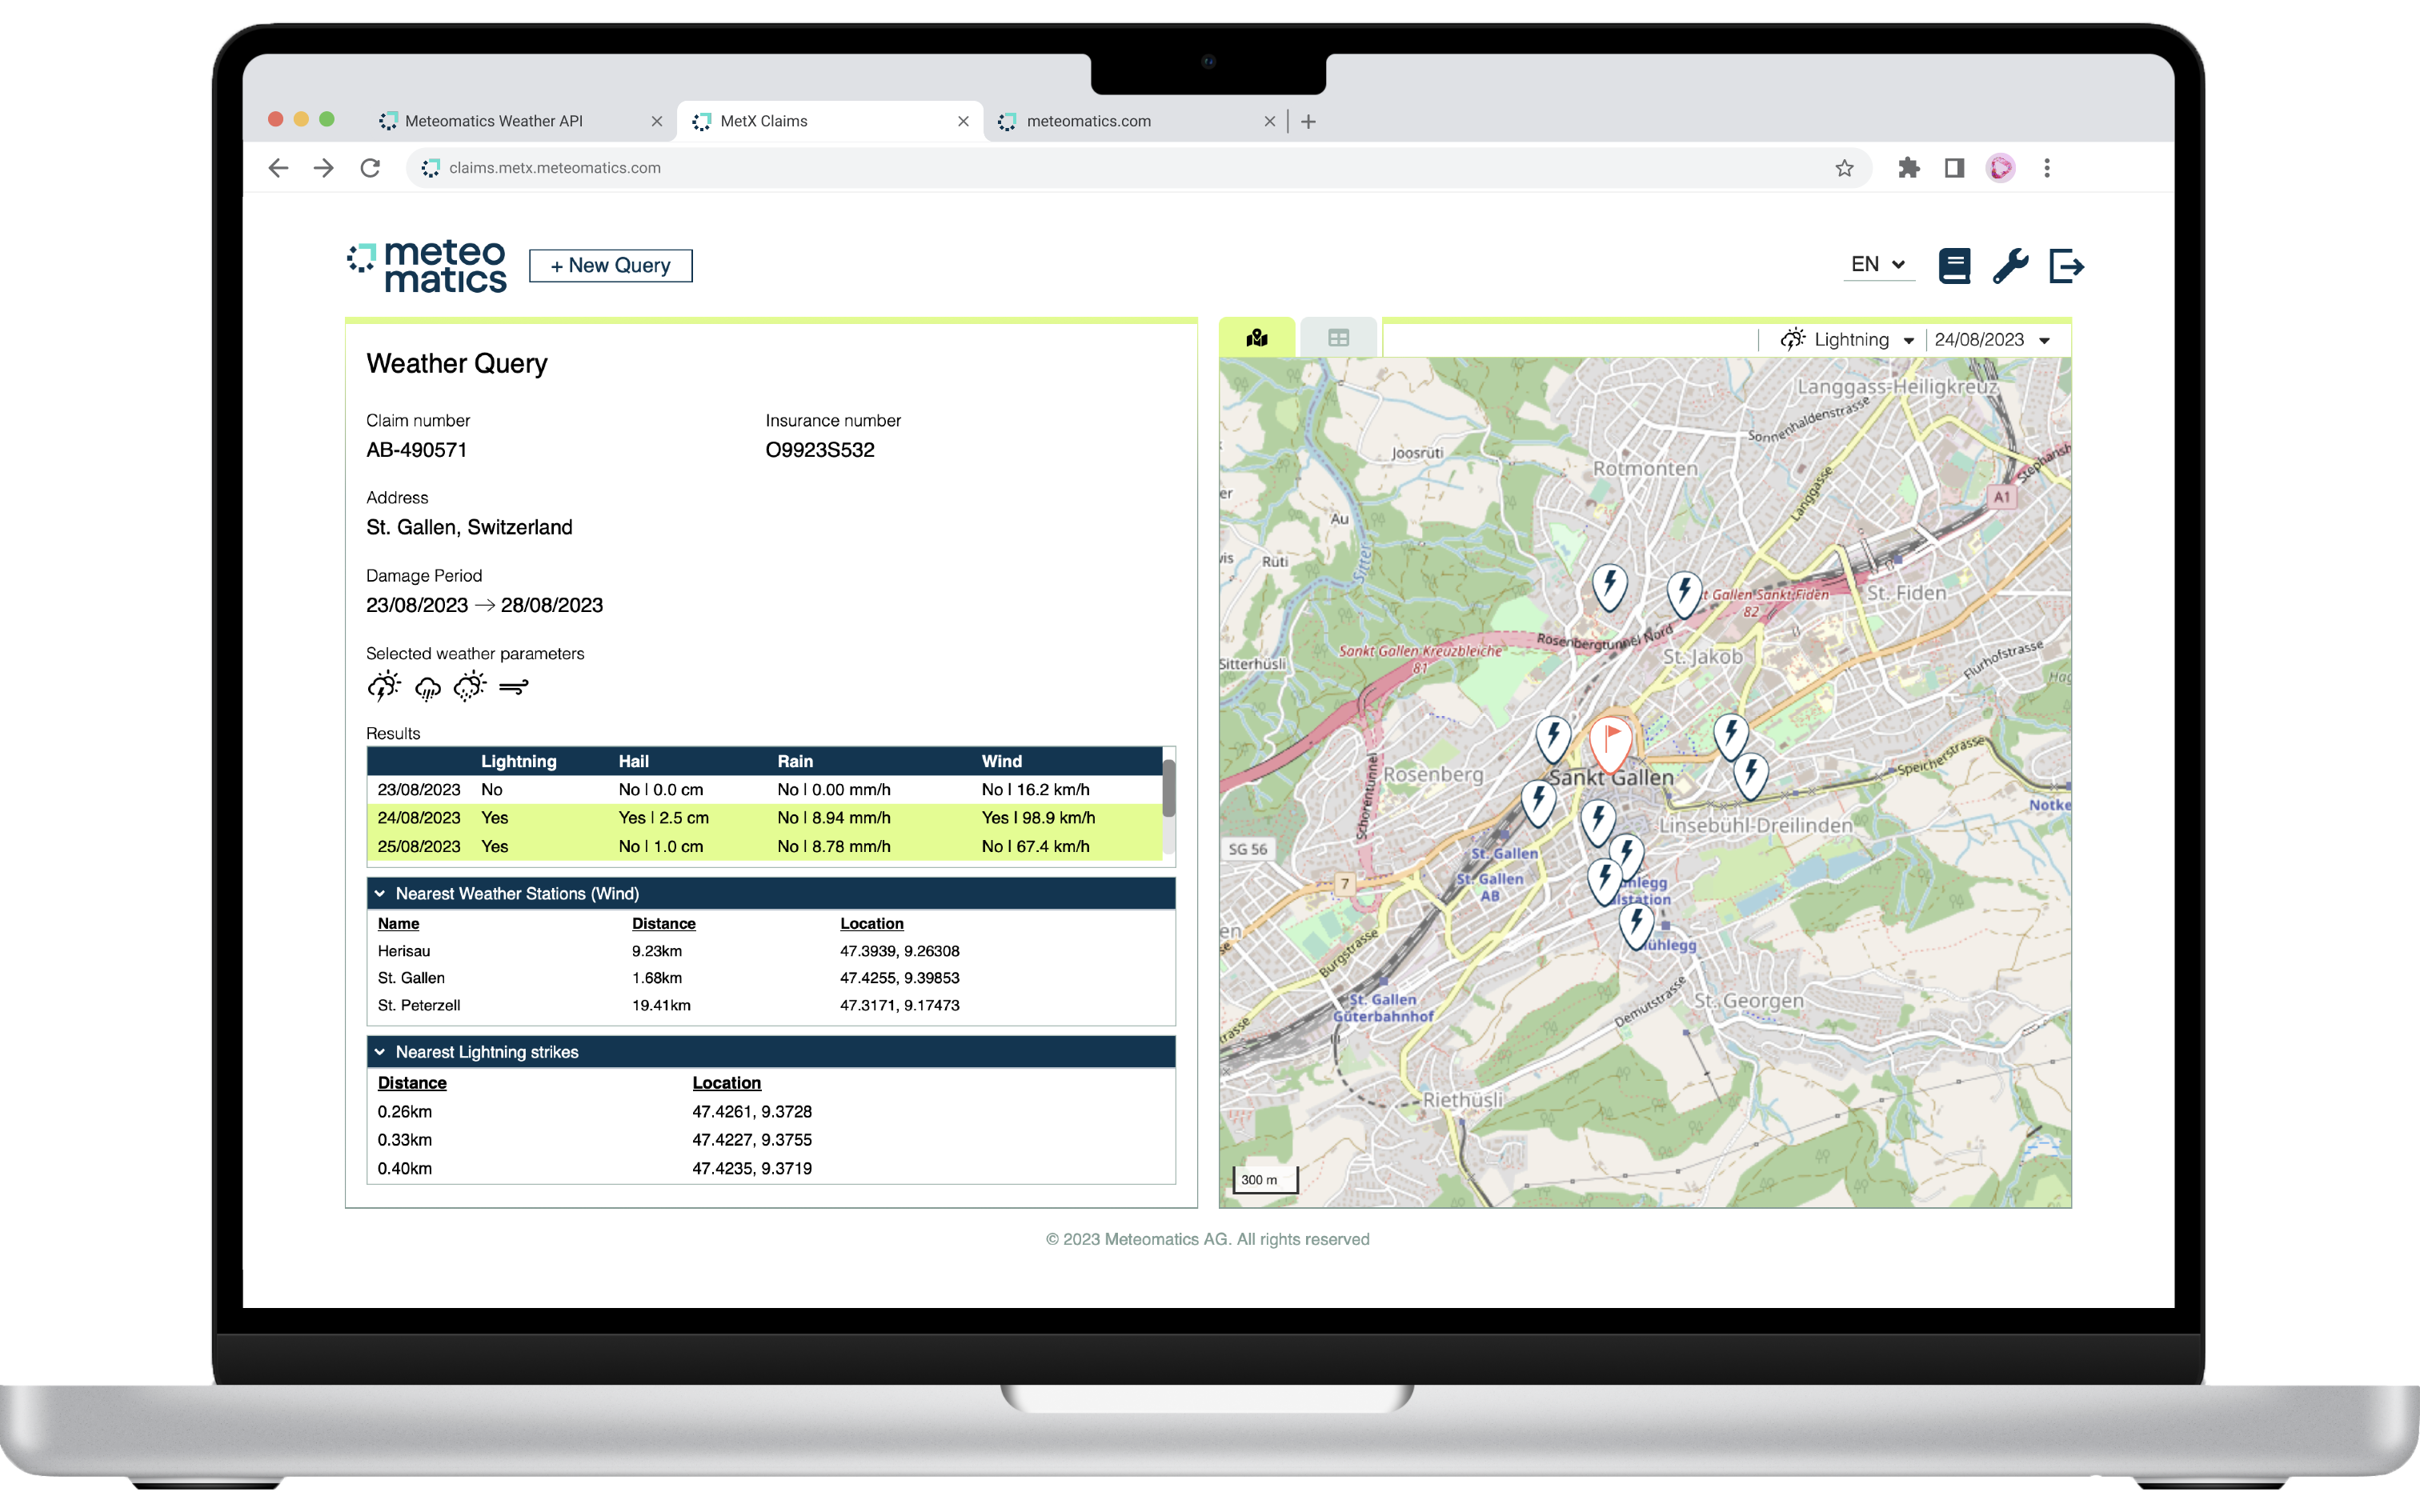Switch to Meteomatics Weather API tab
Screen dimensions: 2420x1512
point(494,121)
